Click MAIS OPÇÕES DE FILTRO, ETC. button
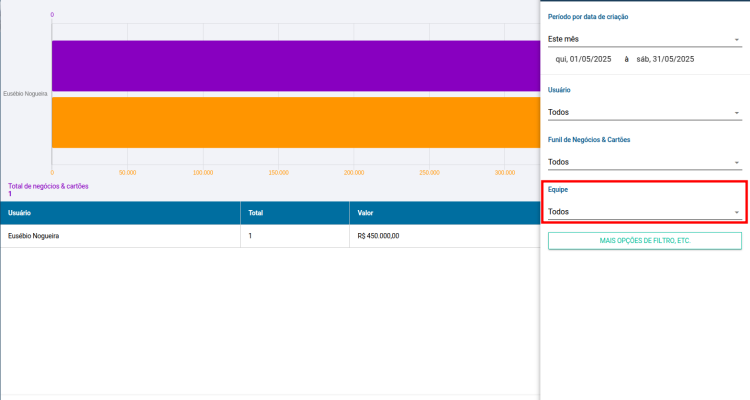This screenshot has width=750, height=400. point(644,241)
